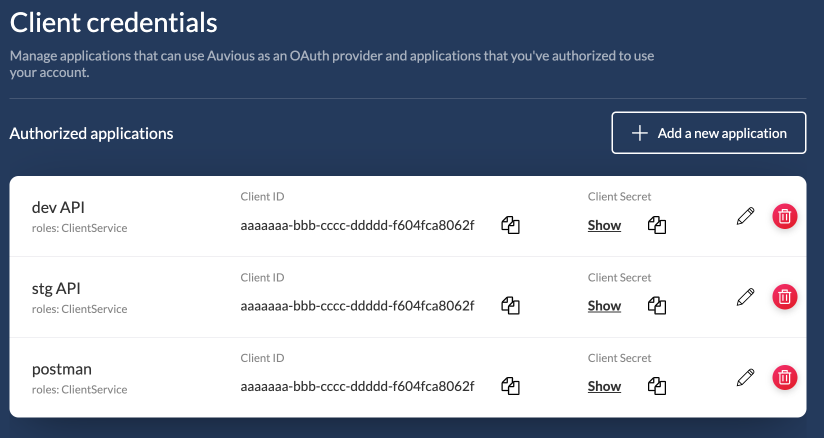
Task: Copy the dev API Client Secret
Action: pos(657,225)
